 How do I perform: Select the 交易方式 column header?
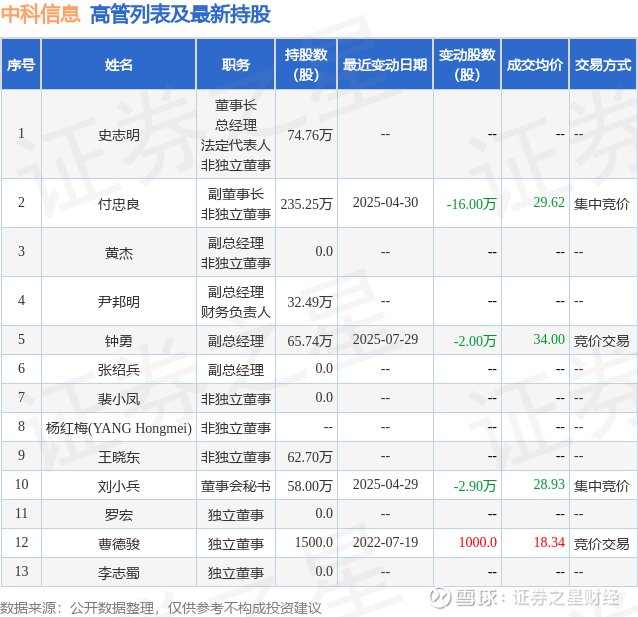click(x=603, y=64)
